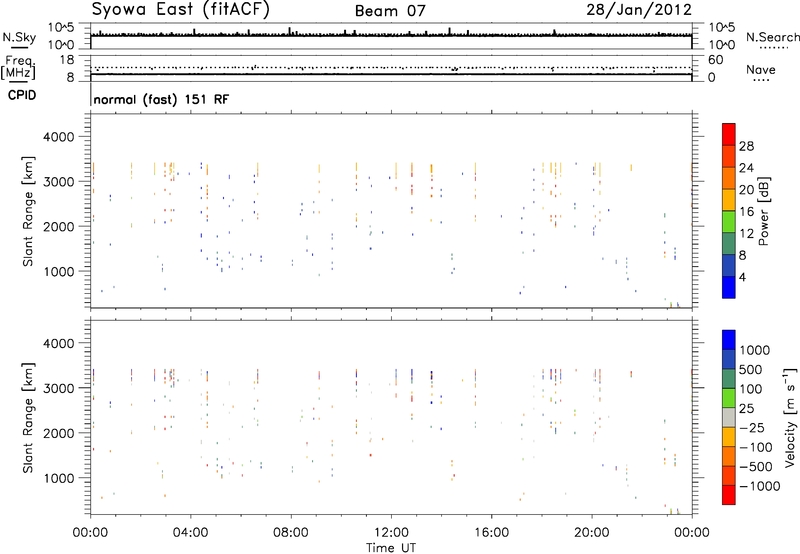Click the 'normal (fast) 151 RF' mode text
Screen dimensions: 800x554
161,99
